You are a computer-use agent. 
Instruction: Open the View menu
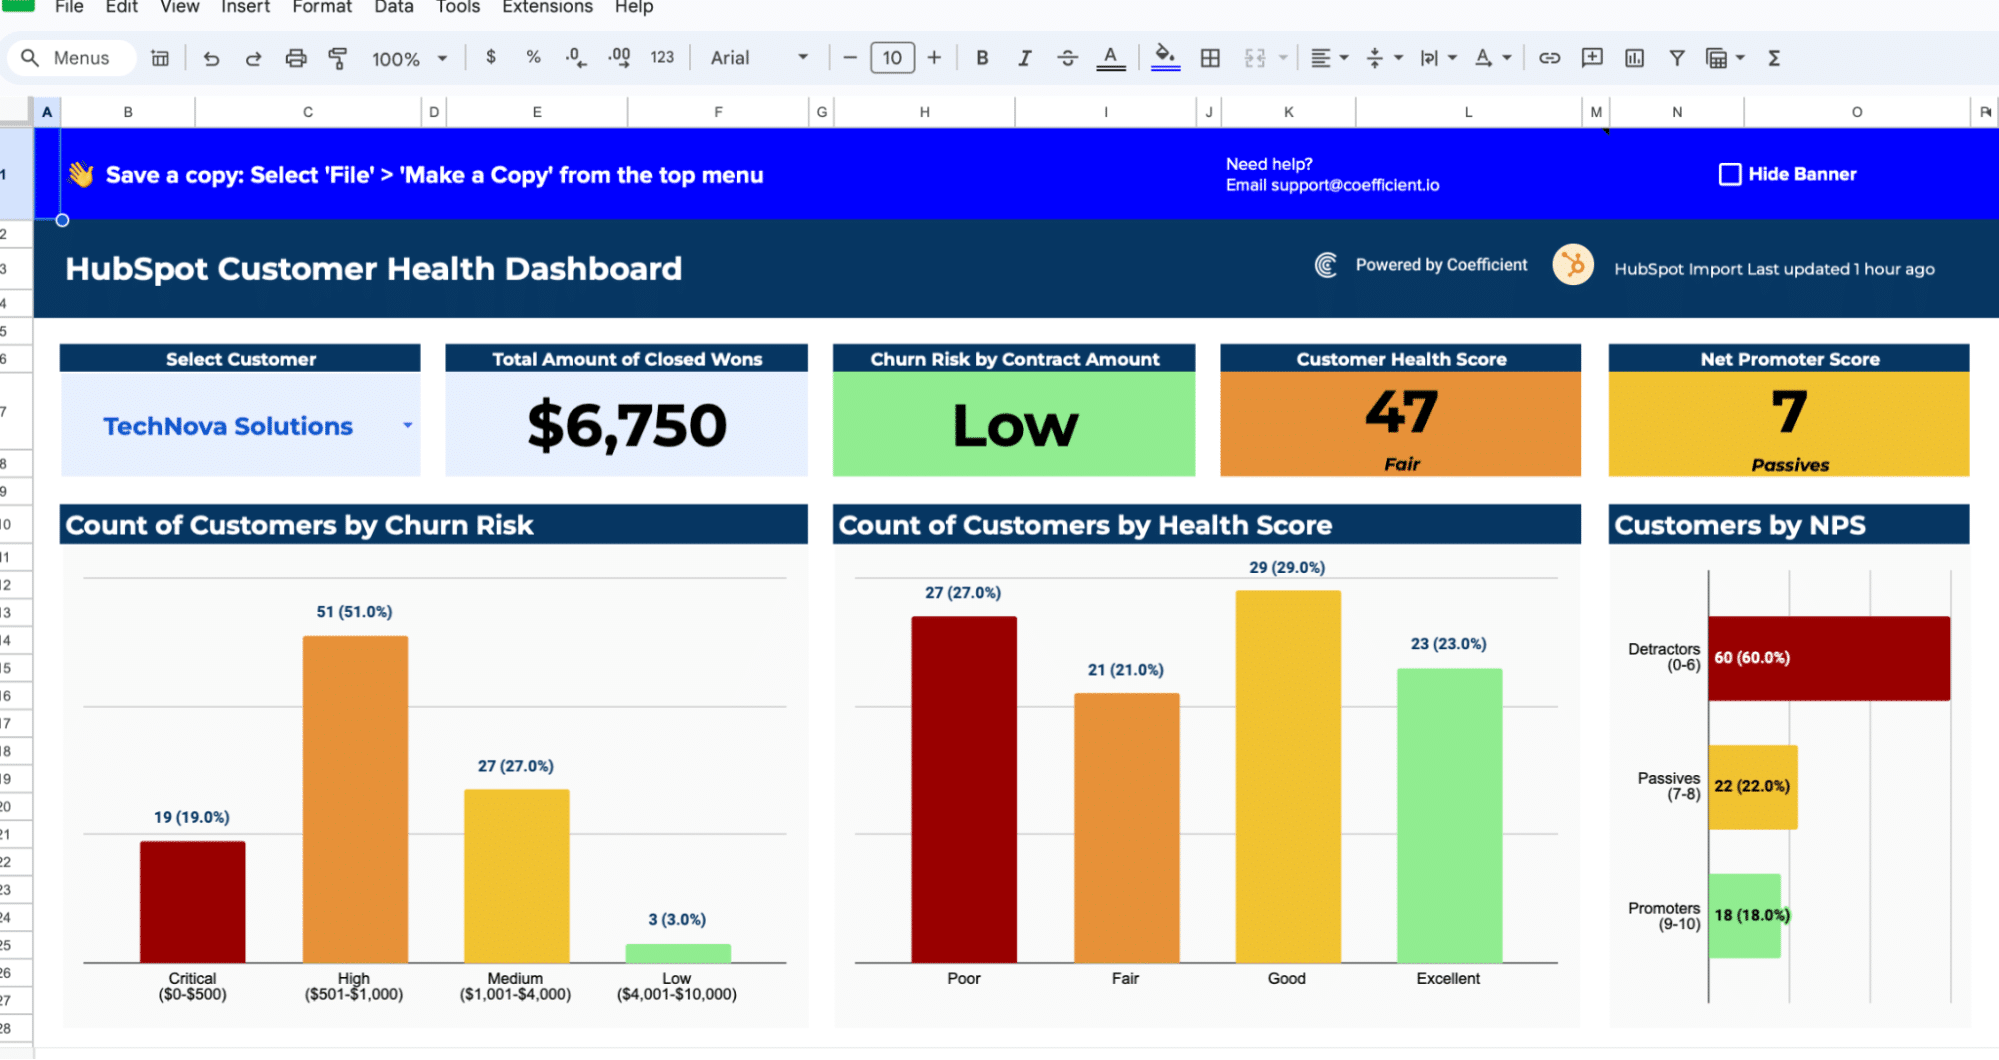(x=180, y=8)
